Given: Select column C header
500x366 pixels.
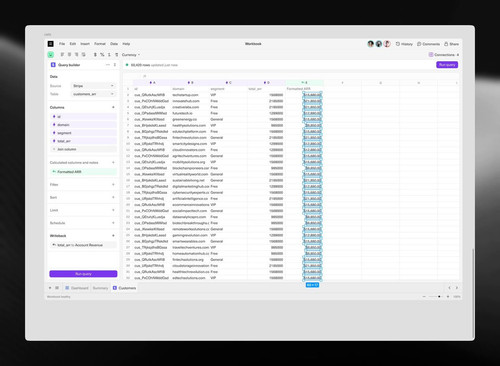Looking at the screenshot, I should tap(228, 82).
